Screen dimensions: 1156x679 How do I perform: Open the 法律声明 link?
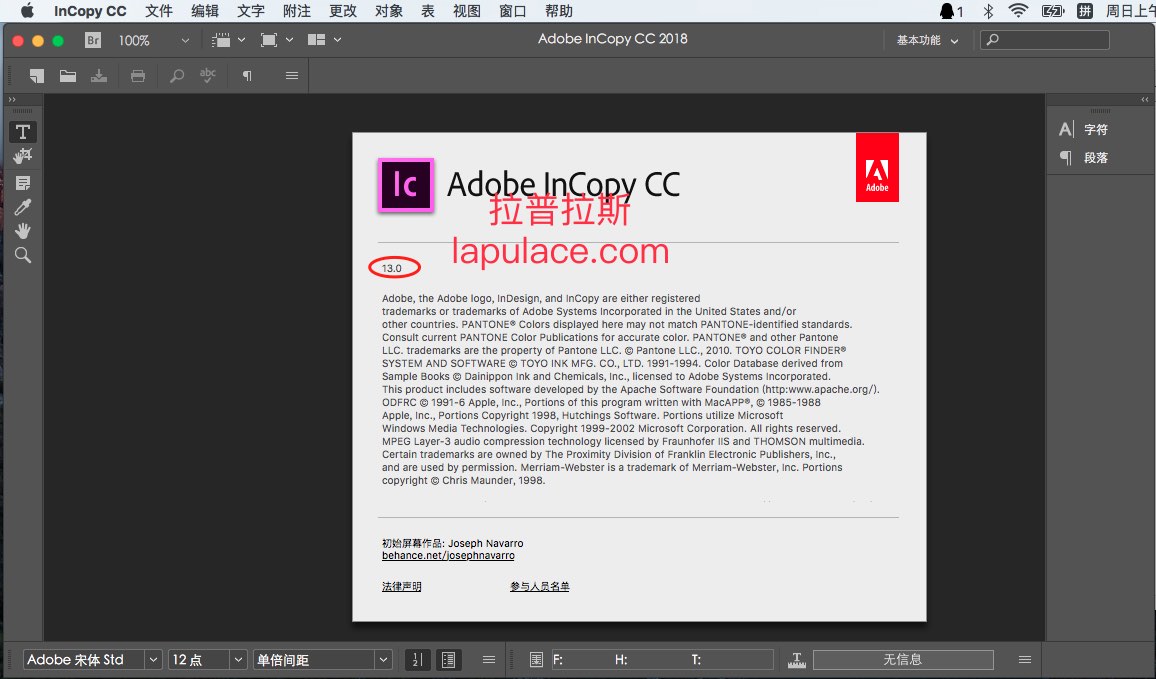pos(402,587)
